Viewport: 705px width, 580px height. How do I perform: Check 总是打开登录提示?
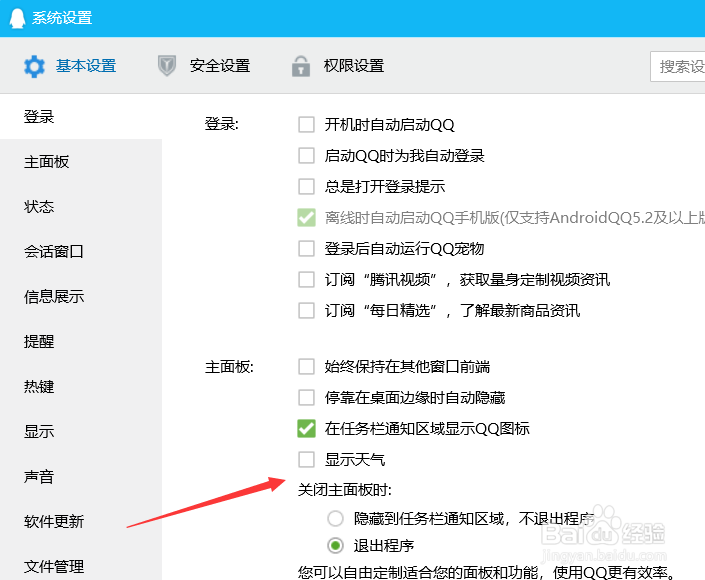click(306, 187)
